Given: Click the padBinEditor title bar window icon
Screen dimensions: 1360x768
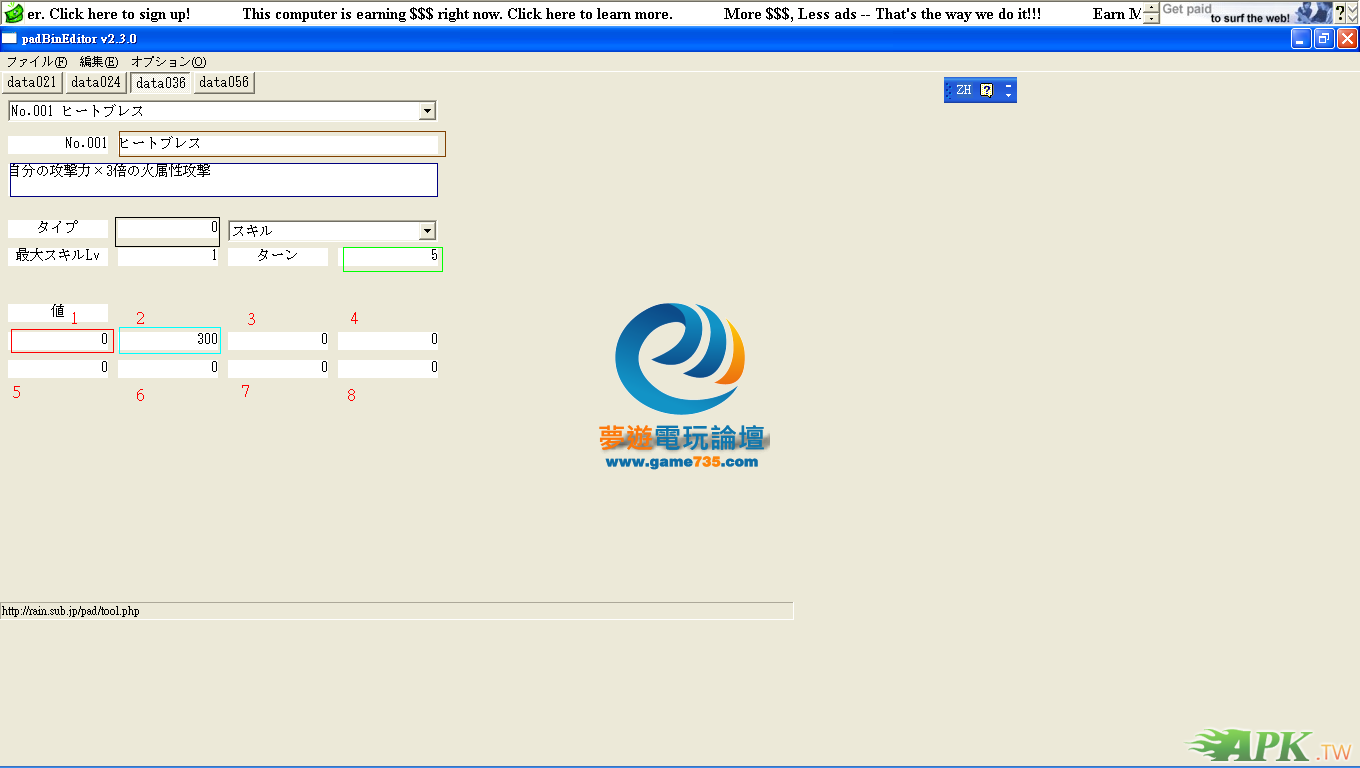Looking at the screenshot, I should [9, 39].
